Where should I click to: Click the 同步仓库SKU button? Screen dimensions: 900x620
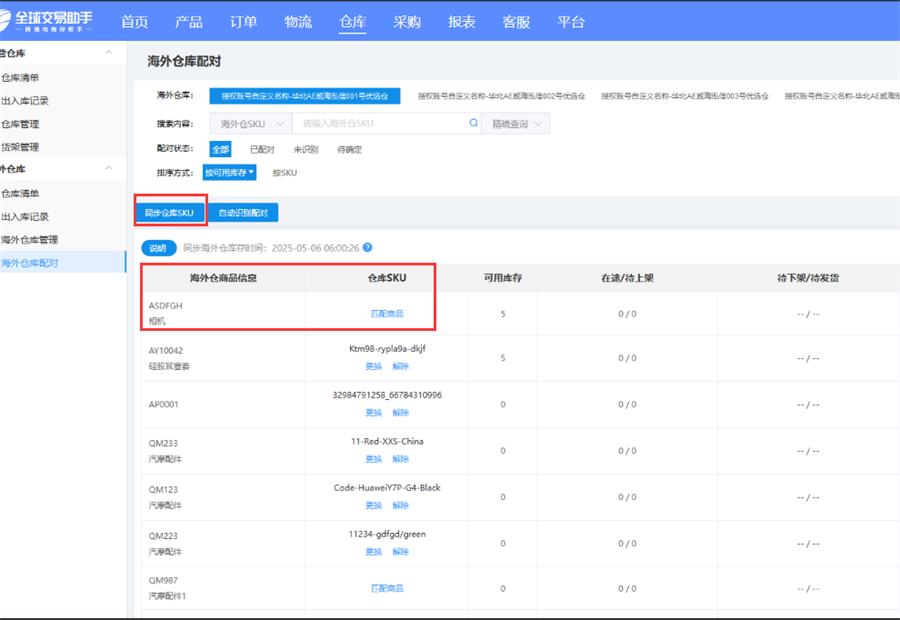click(169, 212)
